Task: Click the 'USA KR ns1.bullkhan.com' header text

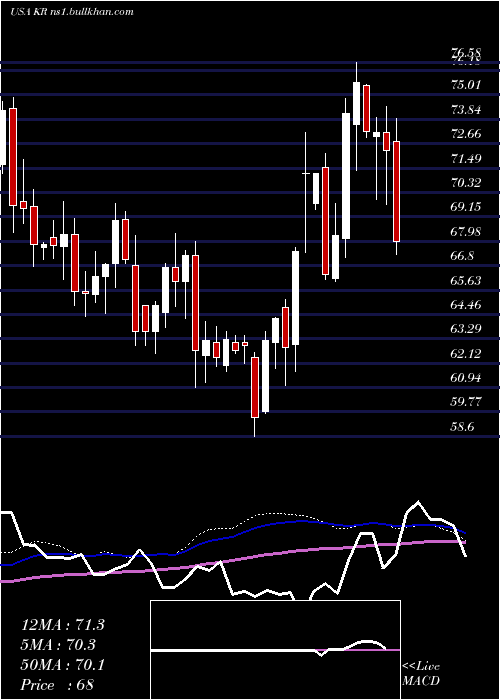Action: [x=71, y=12]
